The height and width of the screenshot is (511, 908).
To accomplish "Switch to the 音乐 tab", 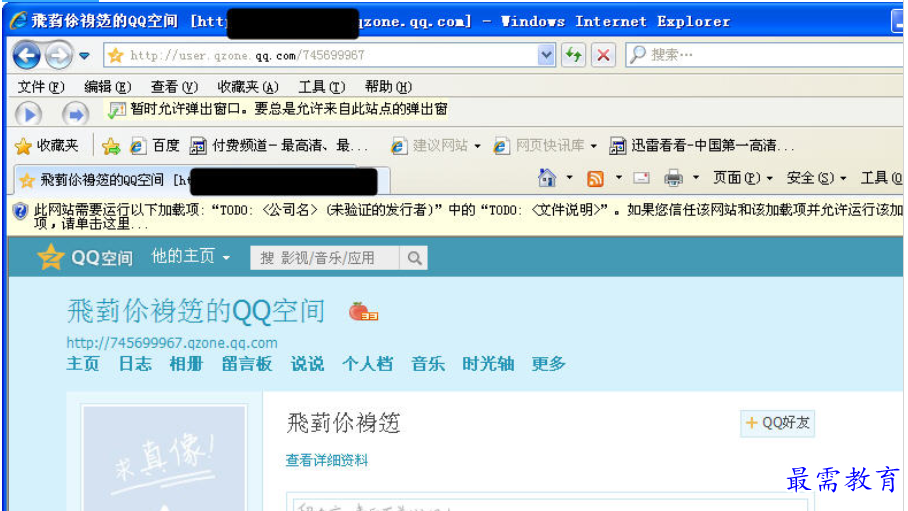I will coord(428,364).
